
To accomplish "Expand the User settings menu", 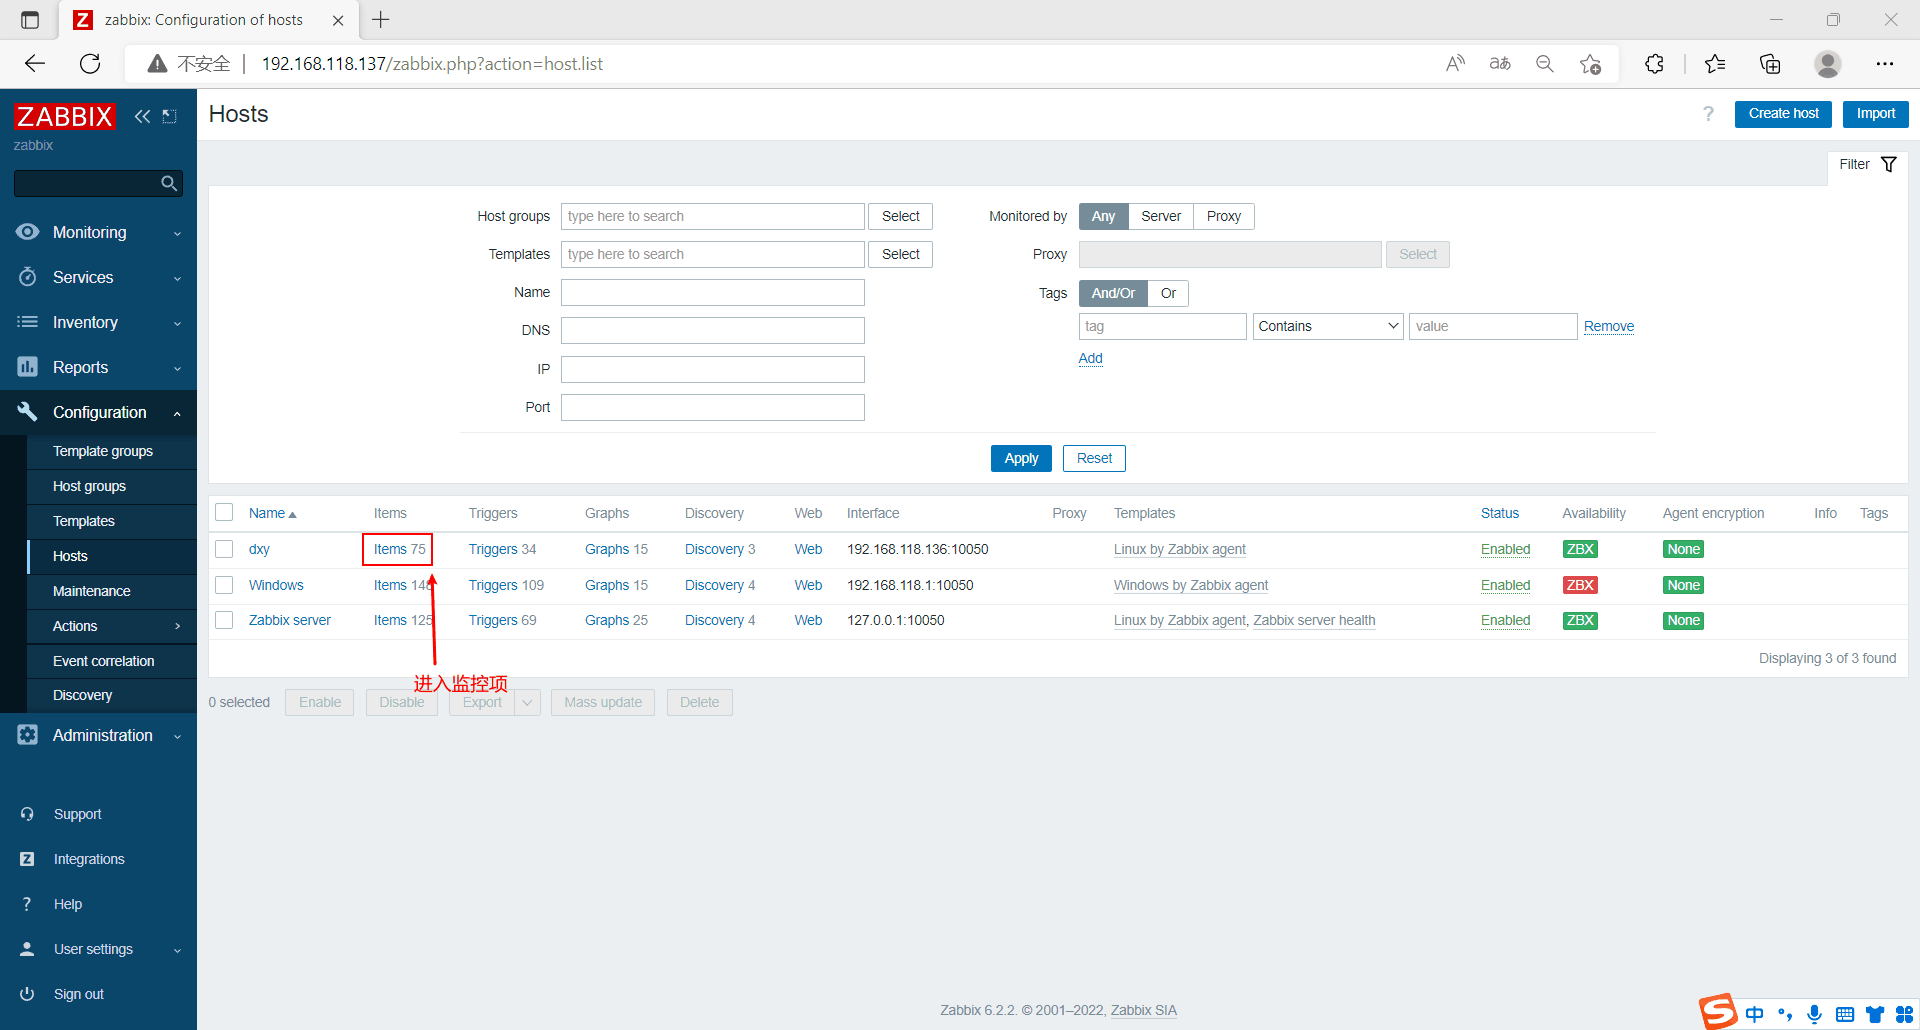I will (x=98, y=949).
